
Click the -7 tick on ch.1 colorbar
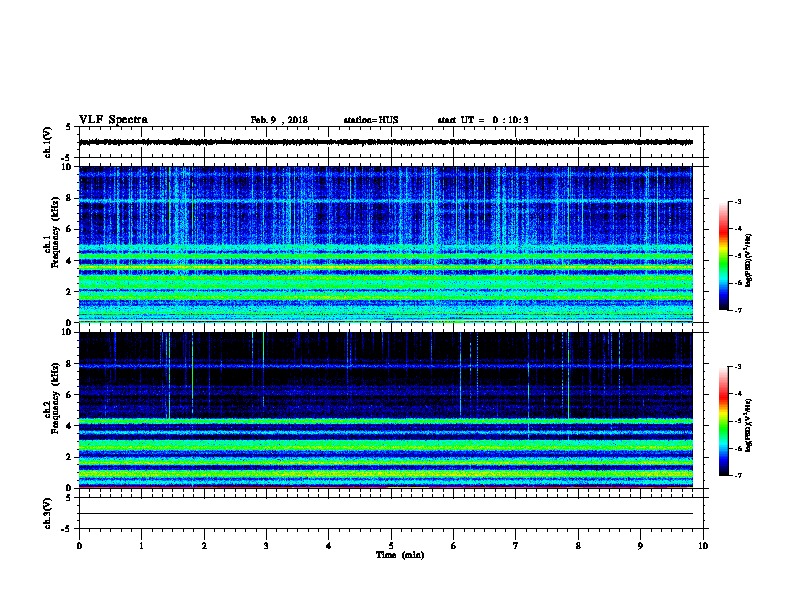point(737,310)
